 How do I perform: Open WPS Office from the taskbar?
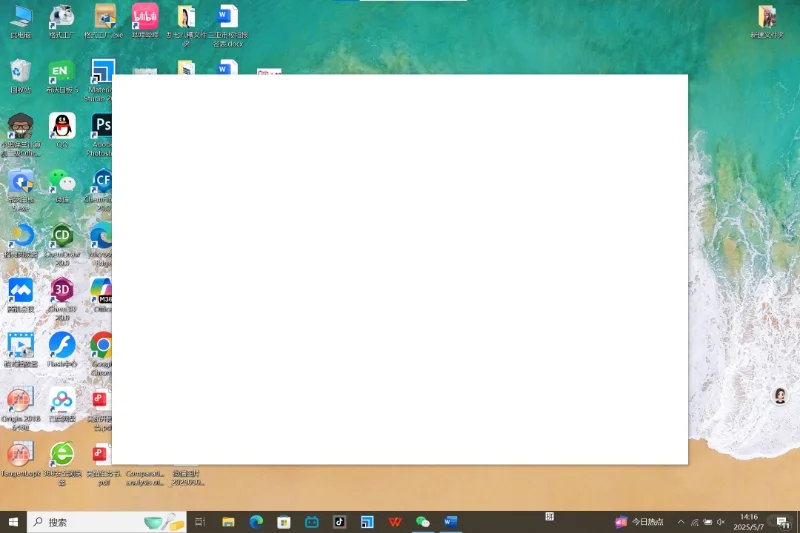click(395, 522)
